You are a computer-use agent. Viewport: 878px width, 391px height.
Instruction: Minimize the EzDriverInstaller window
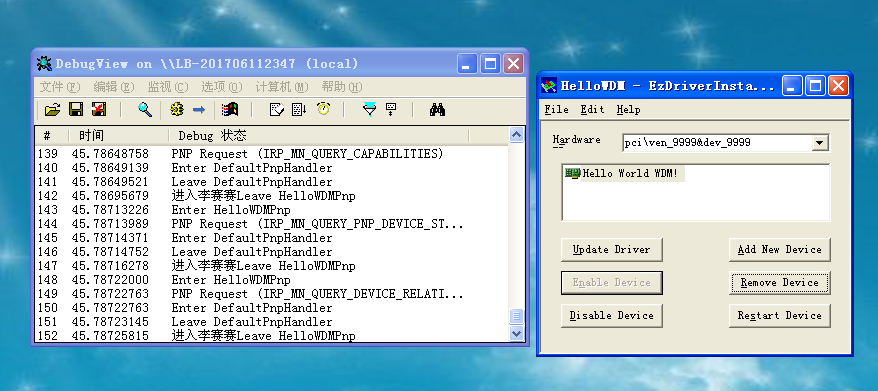(793, 86)
